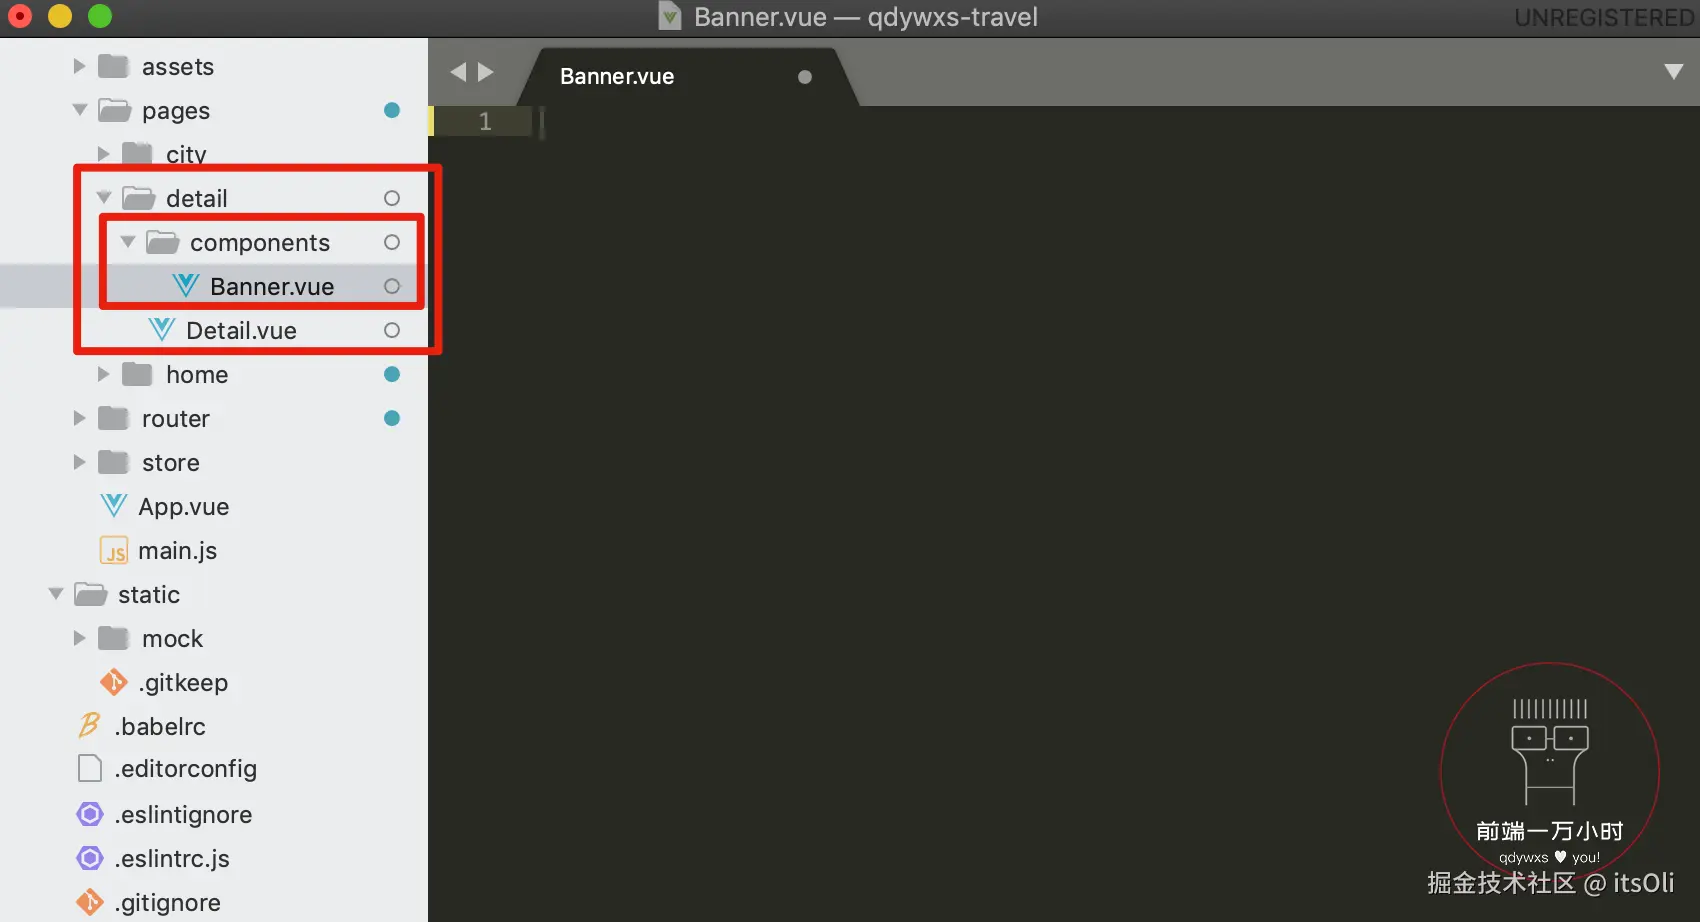The height and width of the screenshot is (922, 1700).
Task: Open .gitkeep from the sidebar
Action: pyautogui.click(x=184, y=683)
